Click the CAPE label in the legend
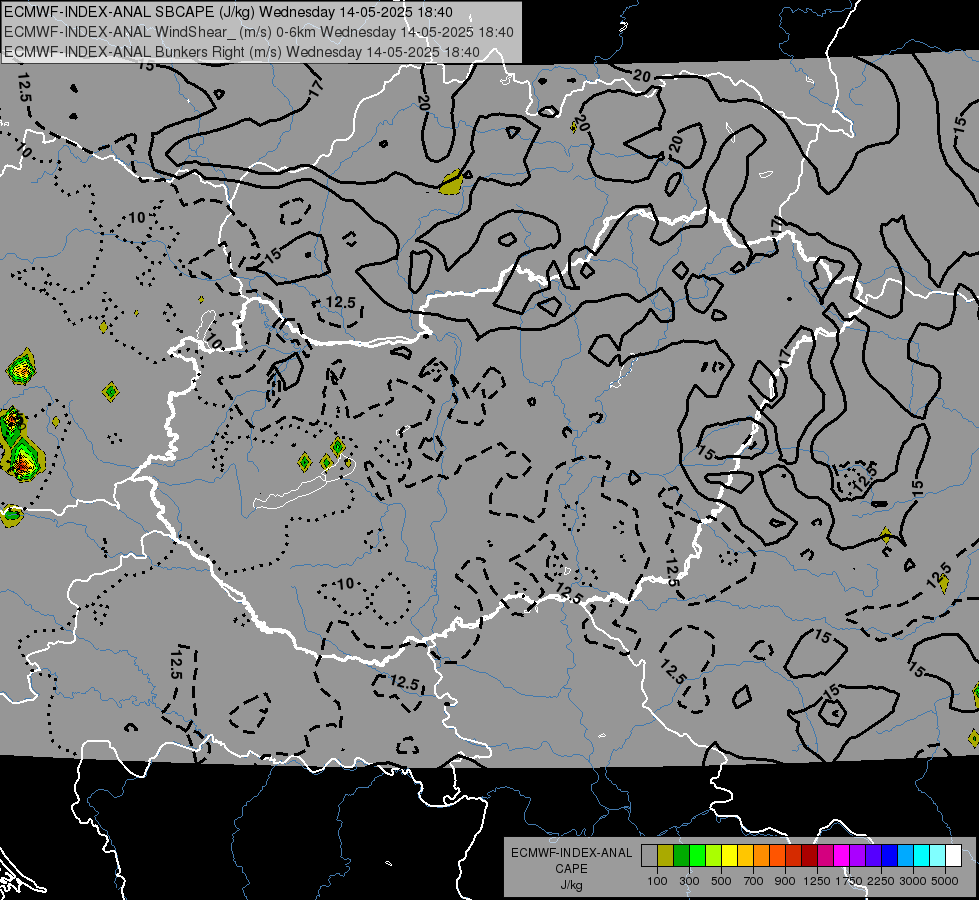The image size is (979, 900). (571, 868)
